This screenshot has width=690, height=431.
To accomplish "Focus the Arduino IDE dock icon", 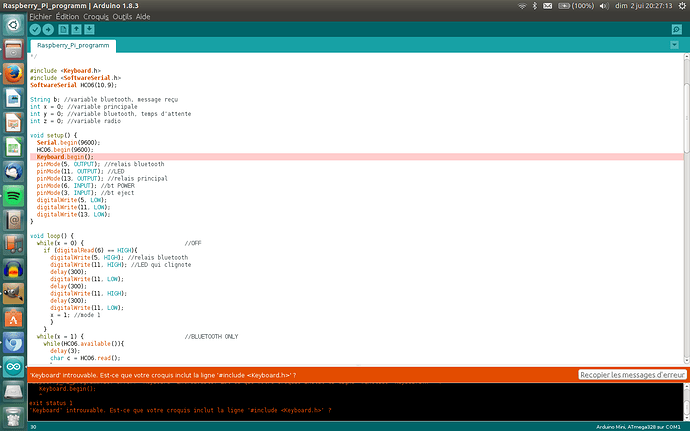I will (x=13, y=367).
